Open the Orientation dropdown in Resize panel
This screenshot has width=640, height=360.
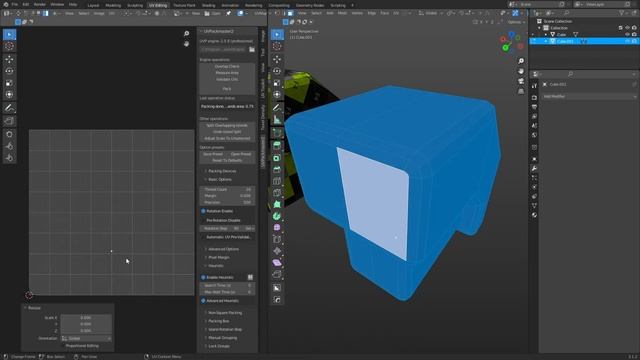[x=87, y=338]
